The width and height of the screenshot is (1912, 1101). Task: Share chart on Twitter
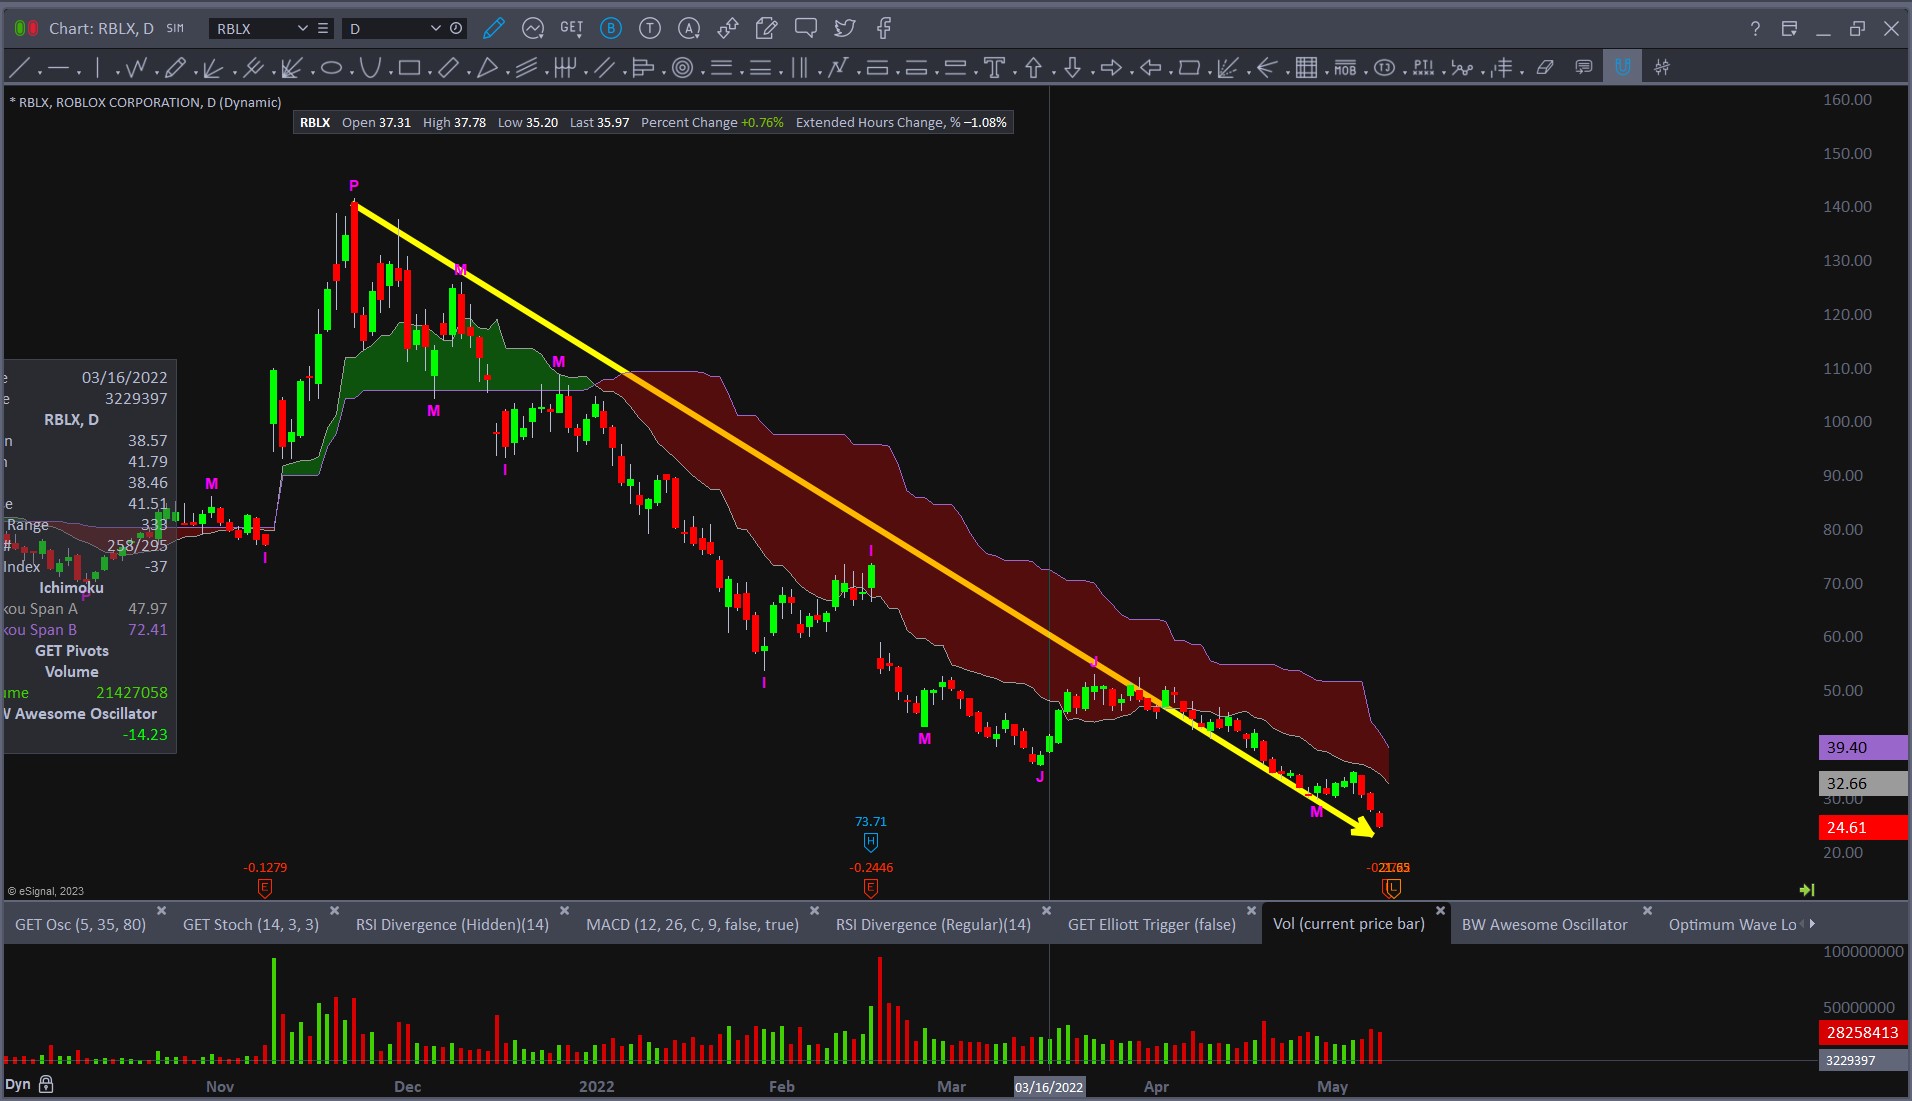pyautogui.click(x=845, y=29)
